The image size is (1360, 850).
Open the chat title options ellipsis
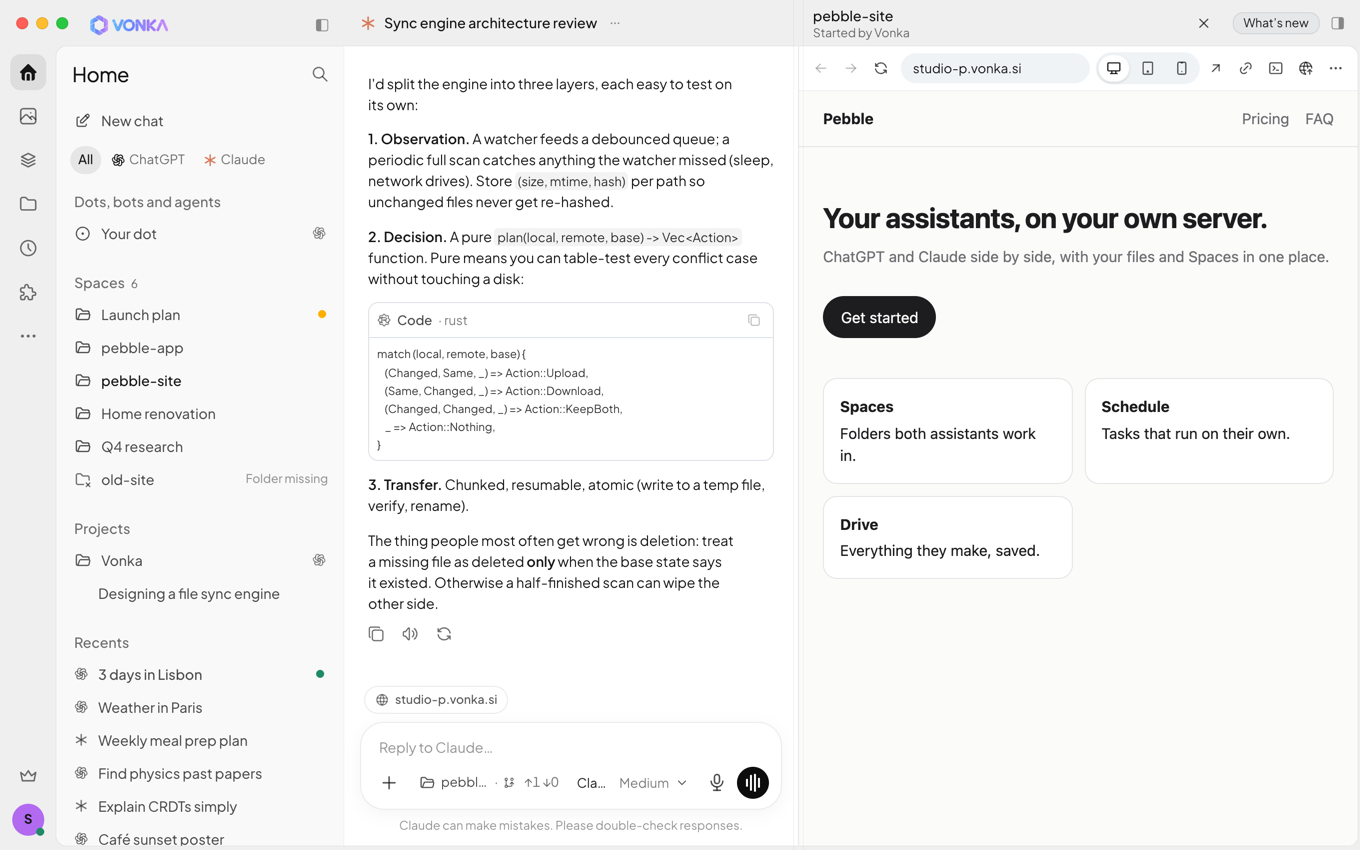click(x=615, y=23)
